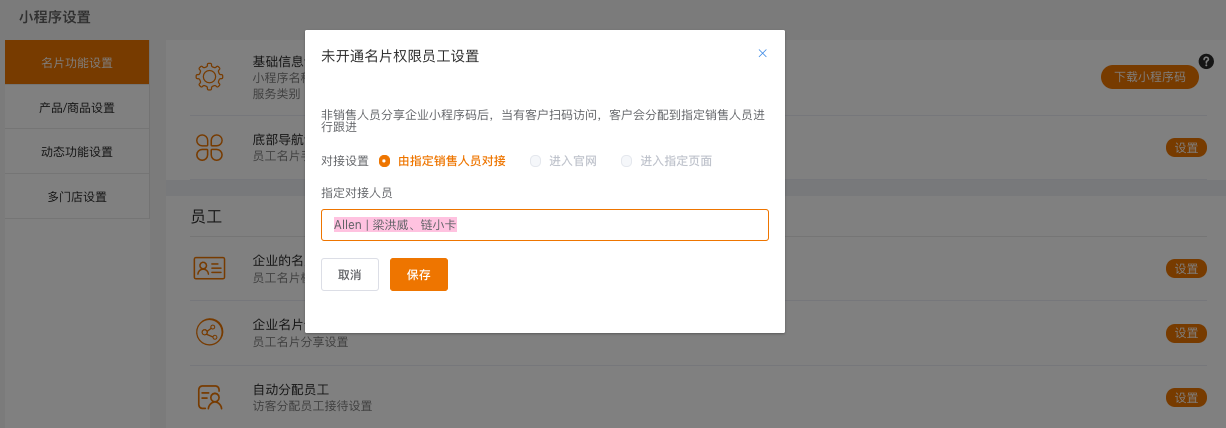The width and height of the screenshot is (1226, 428).
Task: Open the 多门店设置 tab
Action: (77, 197)
